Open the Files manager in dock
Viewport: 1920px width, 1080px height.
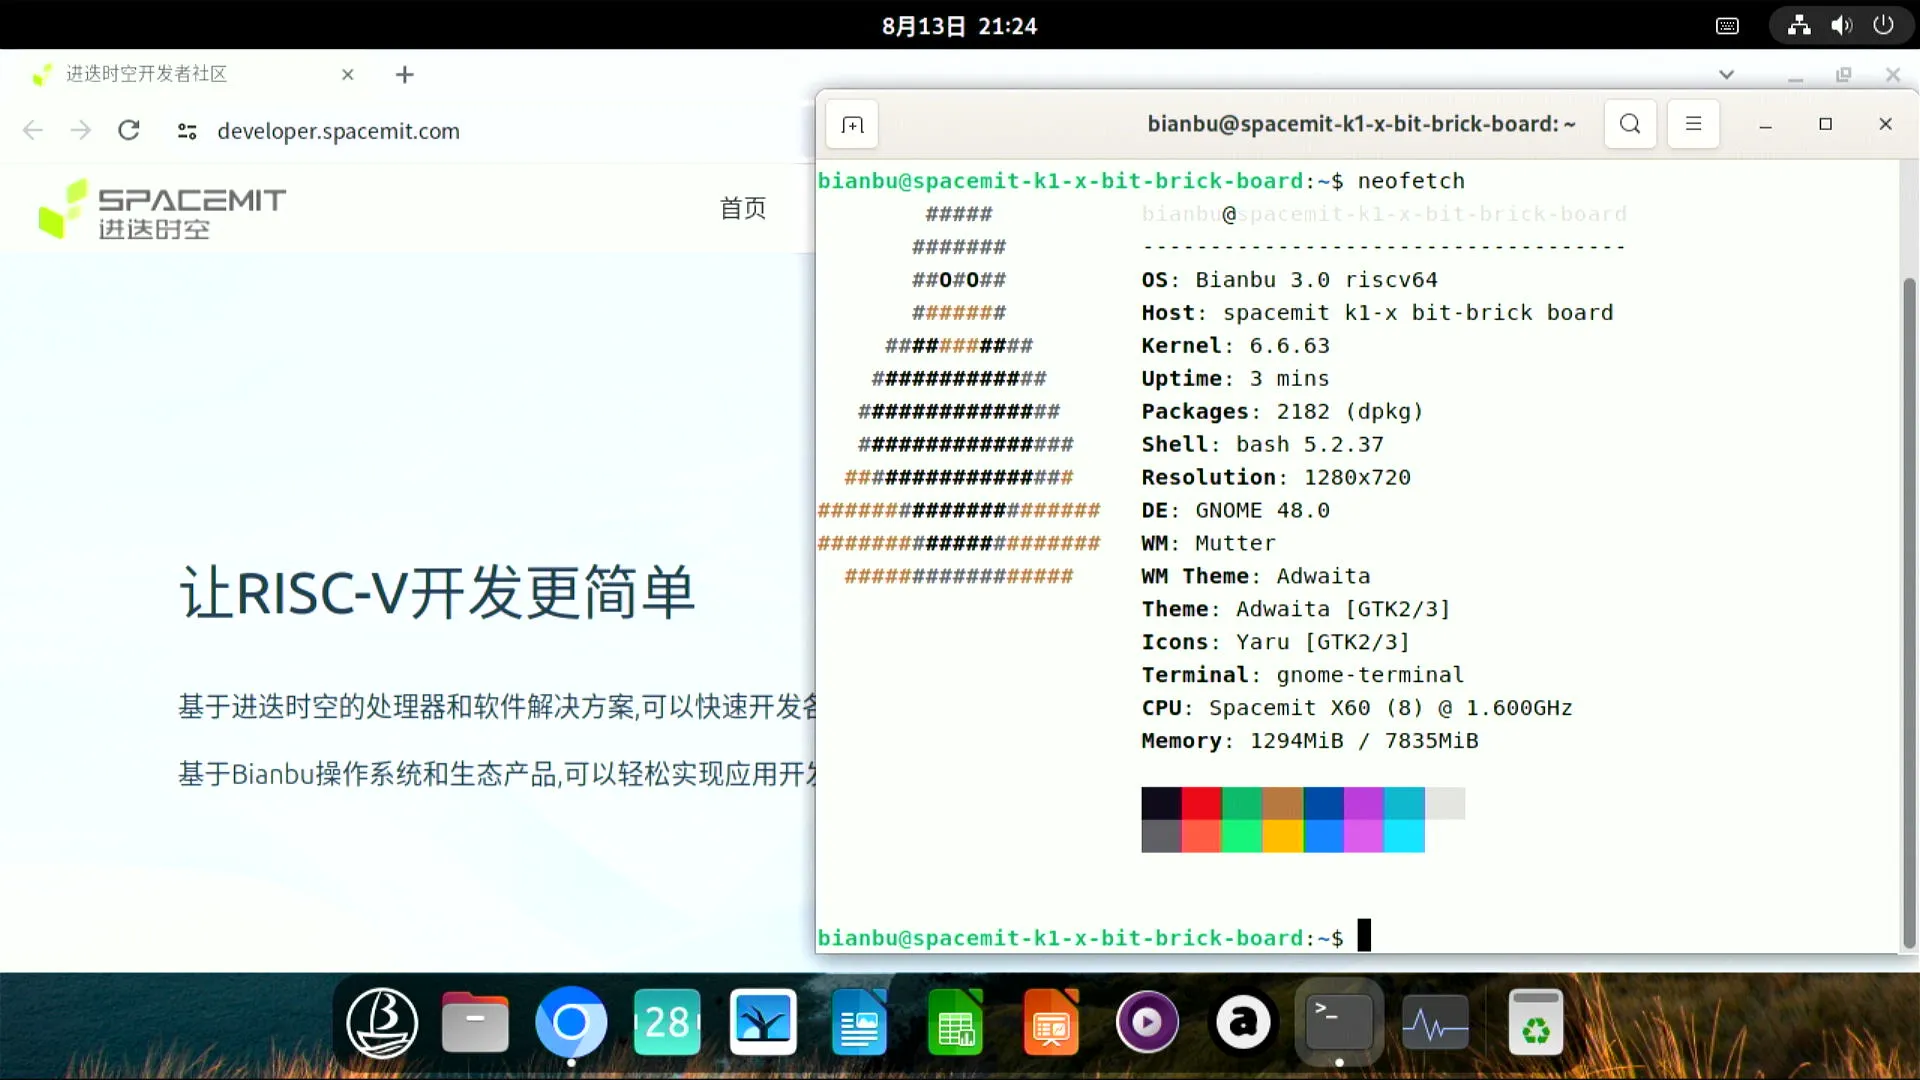point(475,1023)
